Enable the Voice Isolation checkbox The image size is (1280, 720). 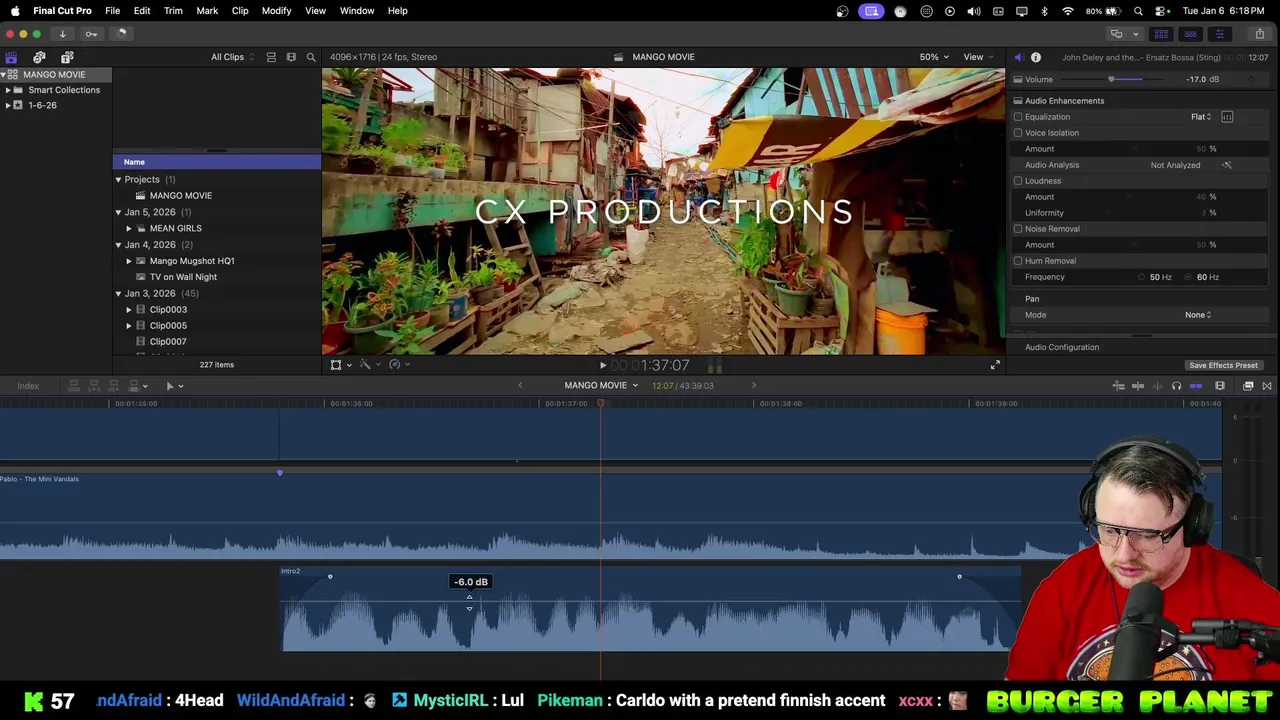click(1018, 133)
